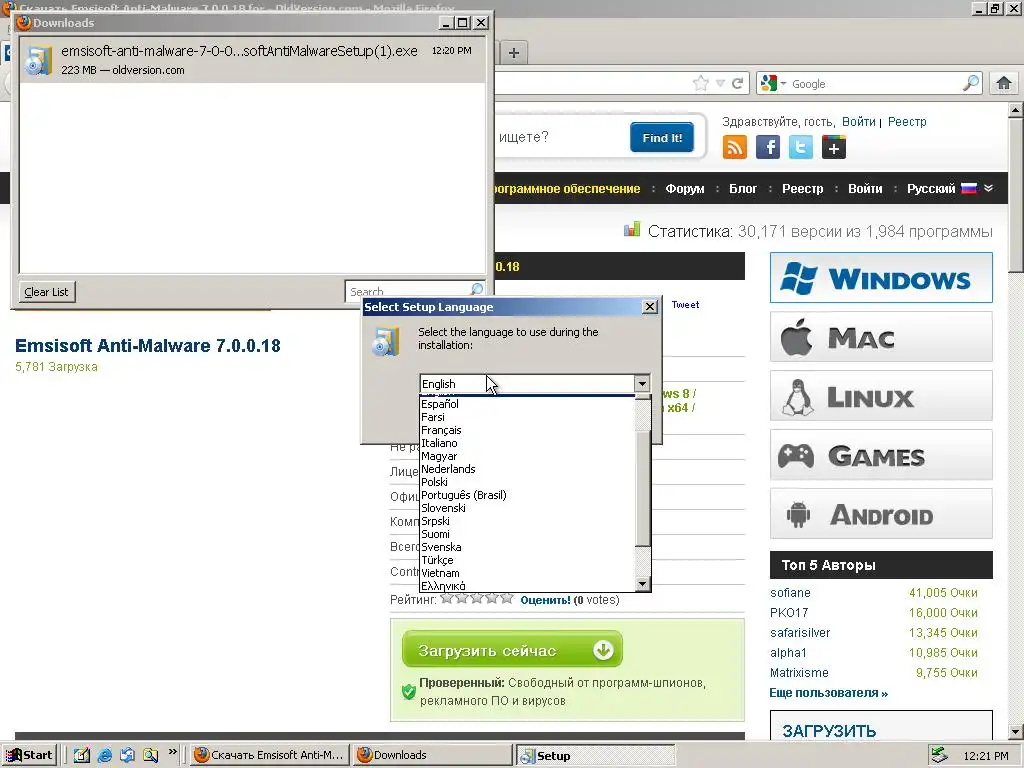Click the language list scrollbar thumb

(x=643, y=488)
